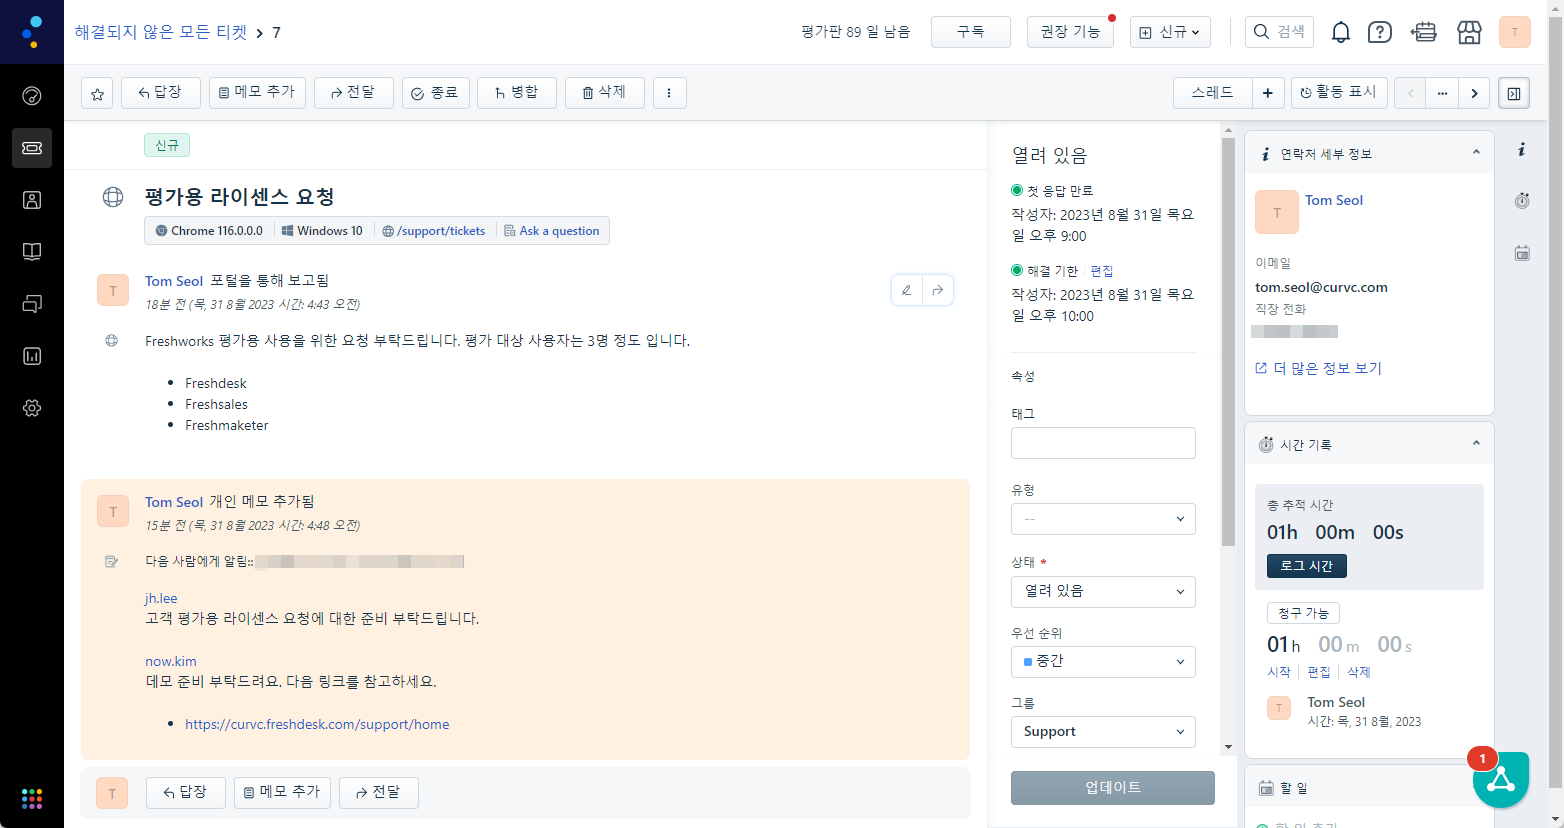
Task: Click 병합 to merge tickets
Action: [x=517, y=93]
